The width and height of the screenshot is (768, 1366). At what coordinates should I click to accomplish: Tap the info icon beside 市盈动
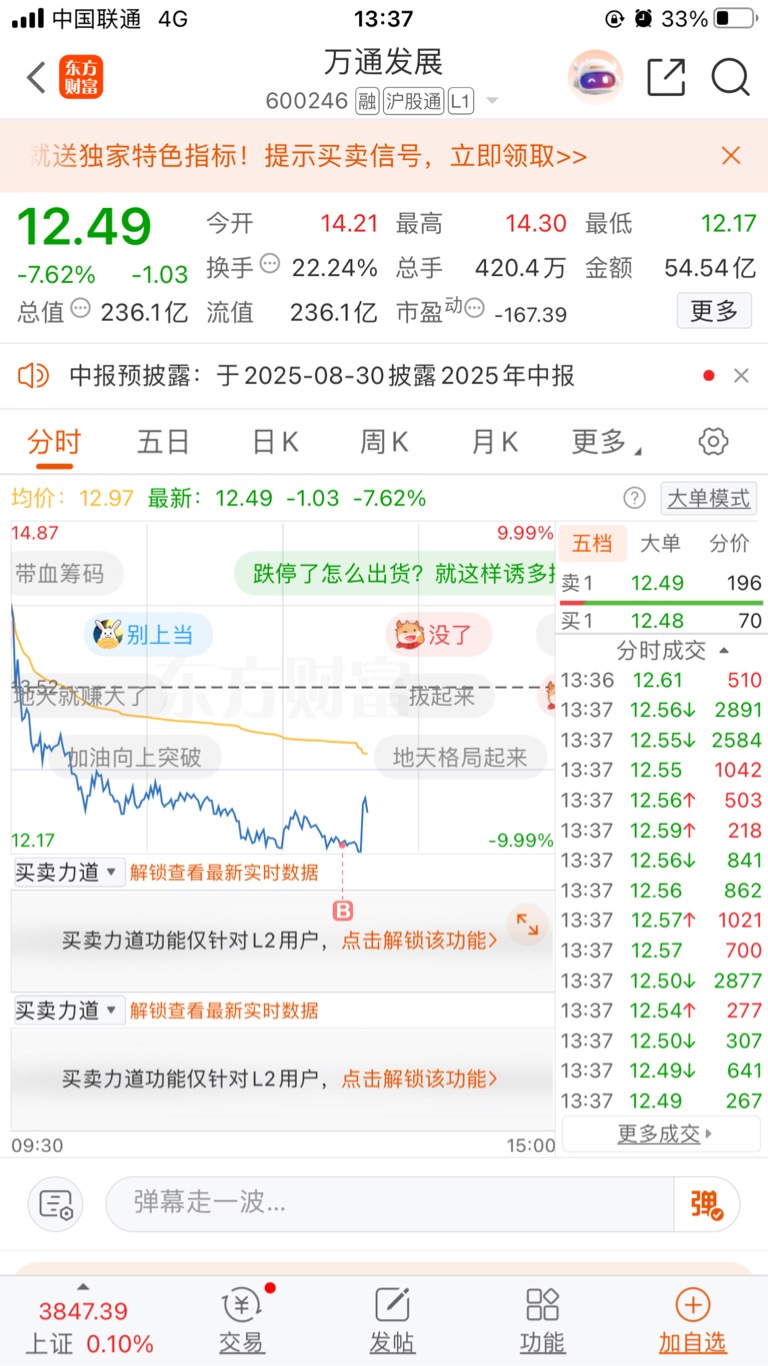tap(475, 308)
